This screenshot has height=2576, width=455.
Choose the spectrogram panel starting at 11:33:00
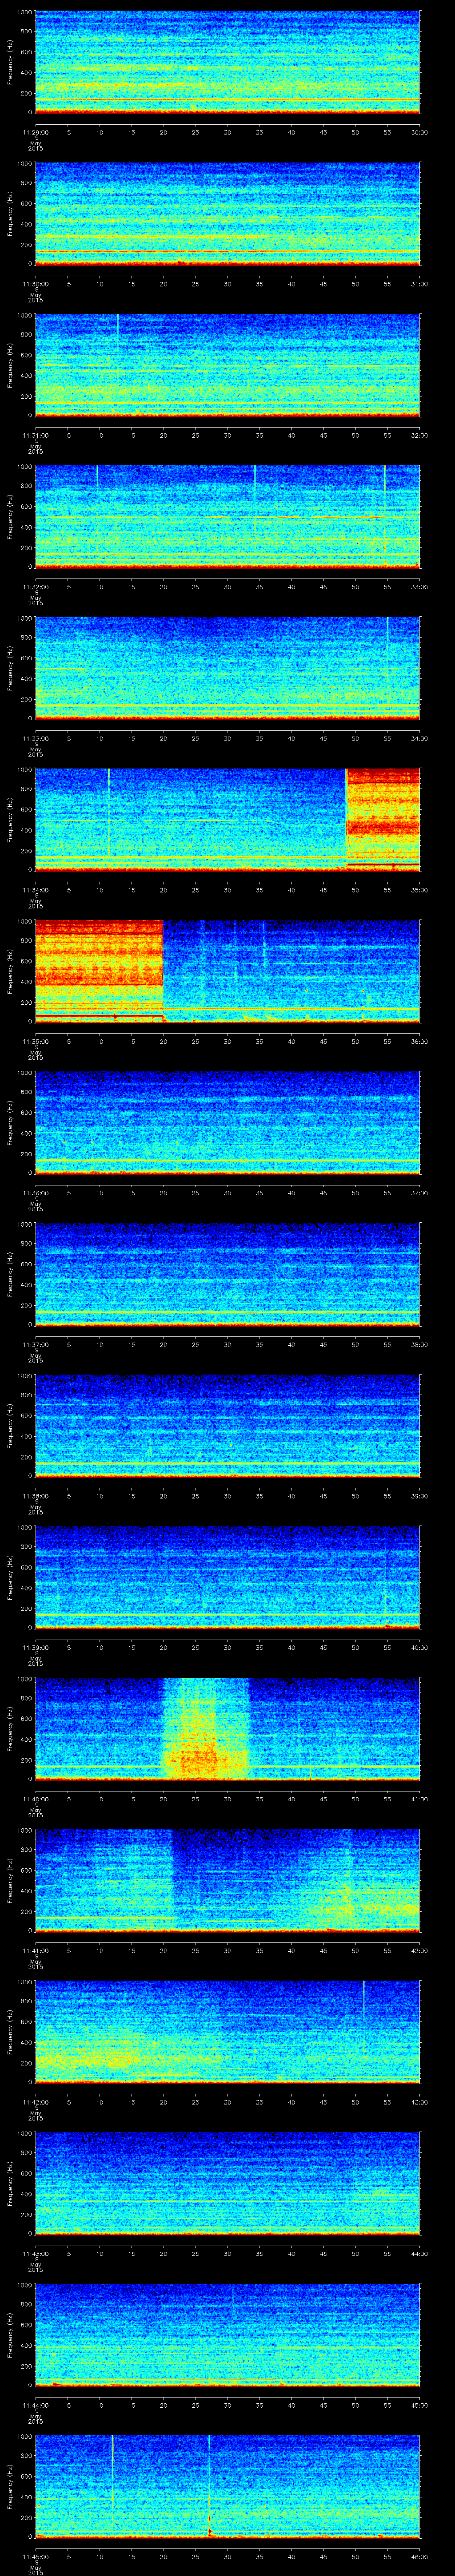[x=227, y=668]
